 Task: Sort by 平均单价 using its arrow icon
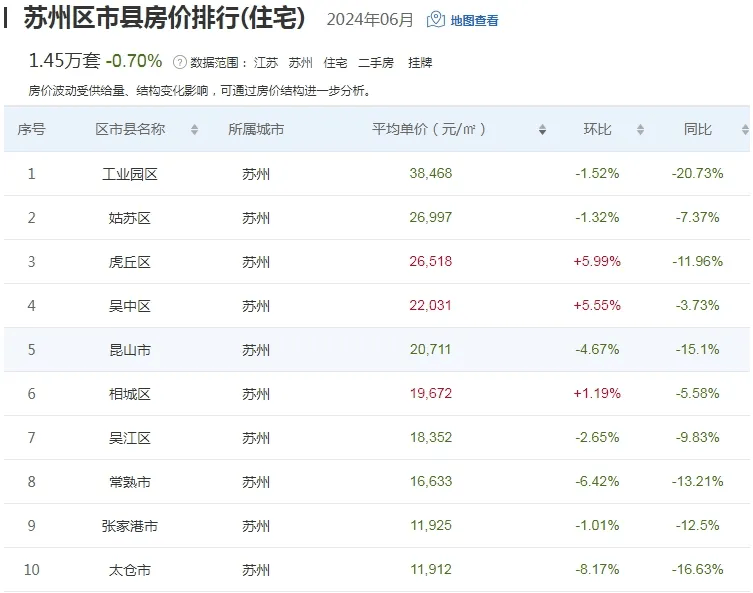(x=542, y=130)
